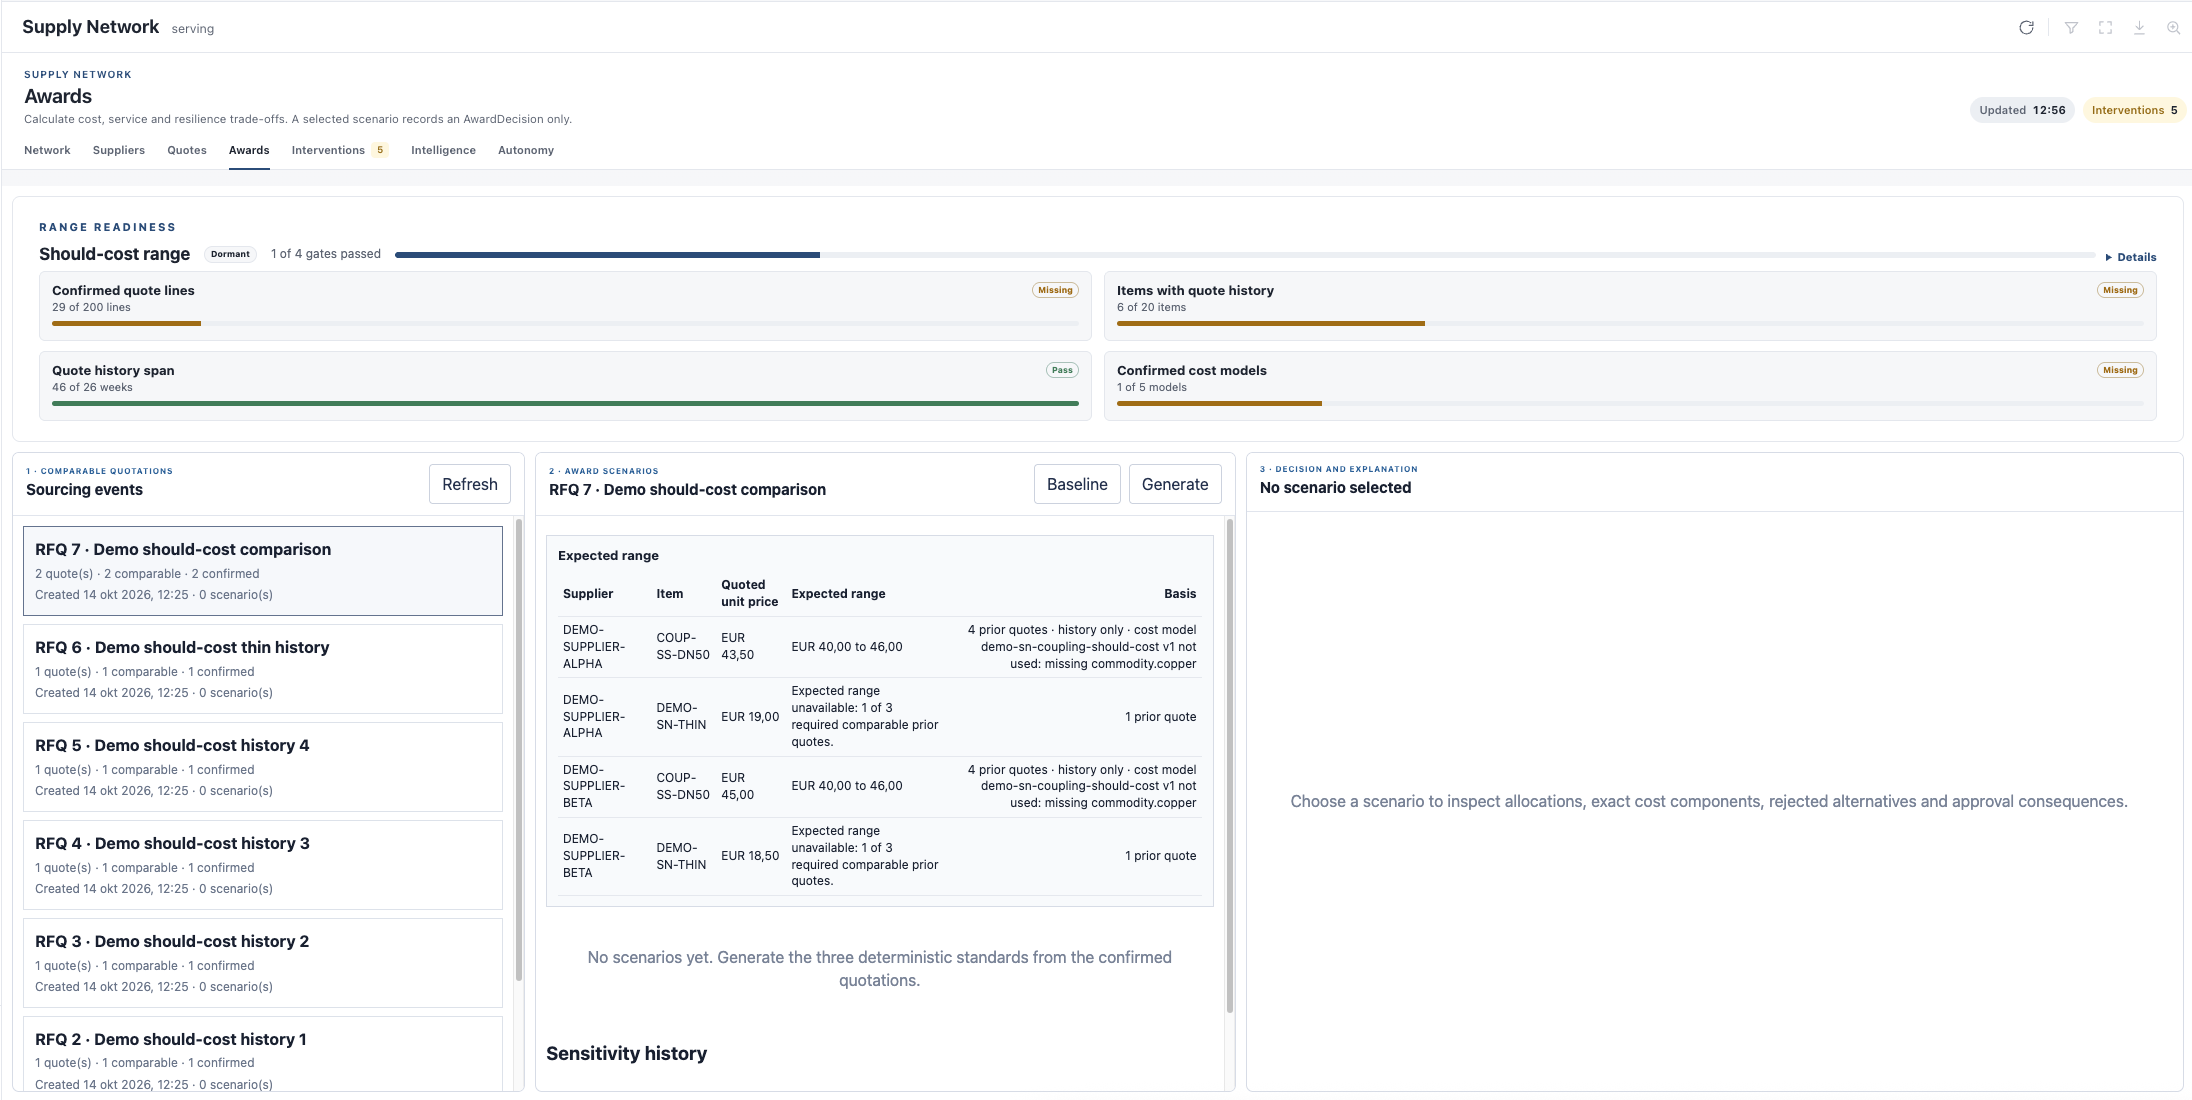Select RFQ 4 Demo should-cost history 3
The image size is (2192, 1100).
263,865
